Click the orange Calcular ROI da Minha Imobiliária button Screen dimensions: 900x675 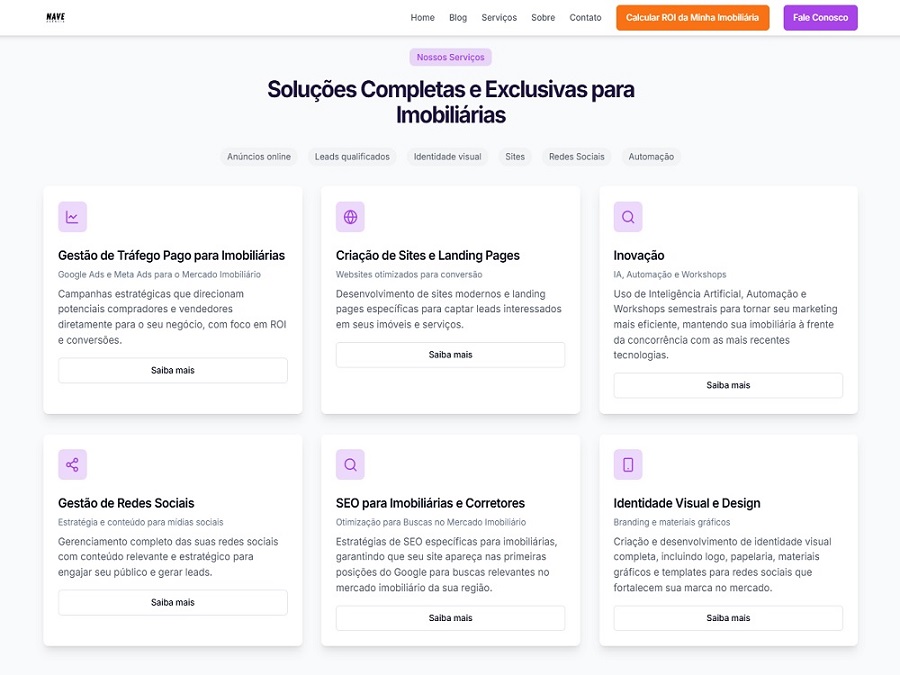coord(692,18)
